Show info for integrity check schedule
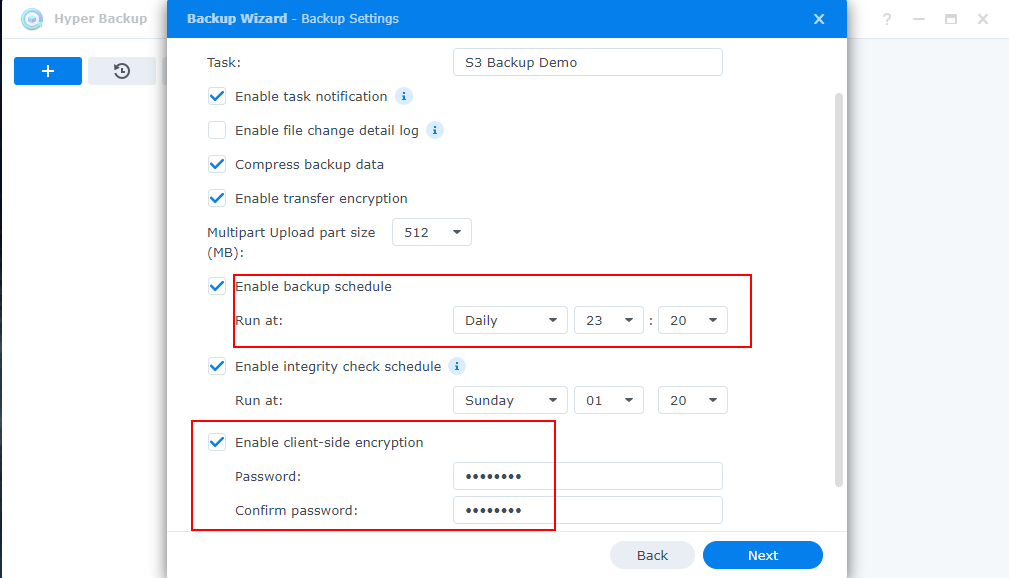The image size is (1009, 578). pos(457,366)
